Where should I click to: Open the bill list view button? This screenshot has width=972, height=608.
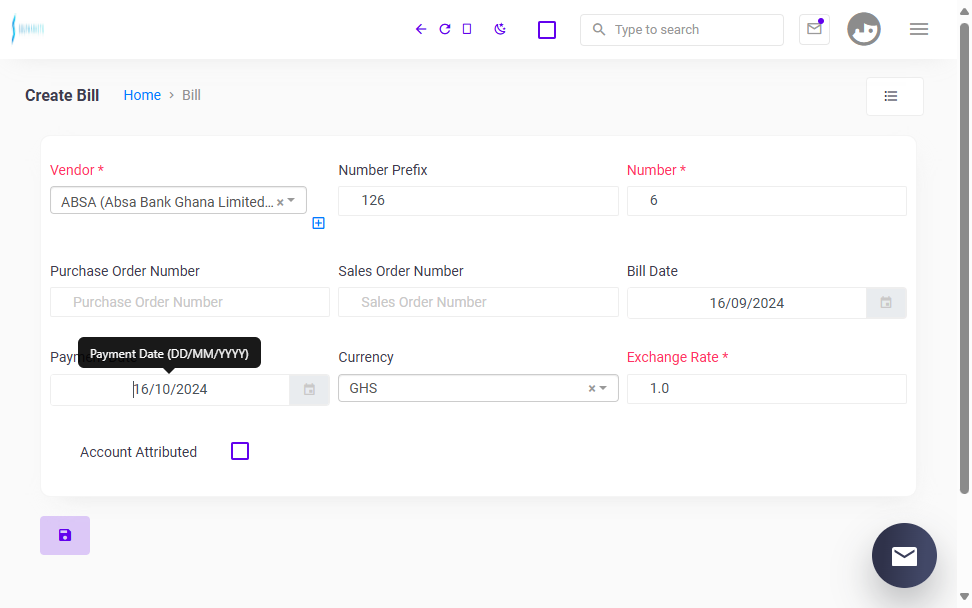coord(894,96)
